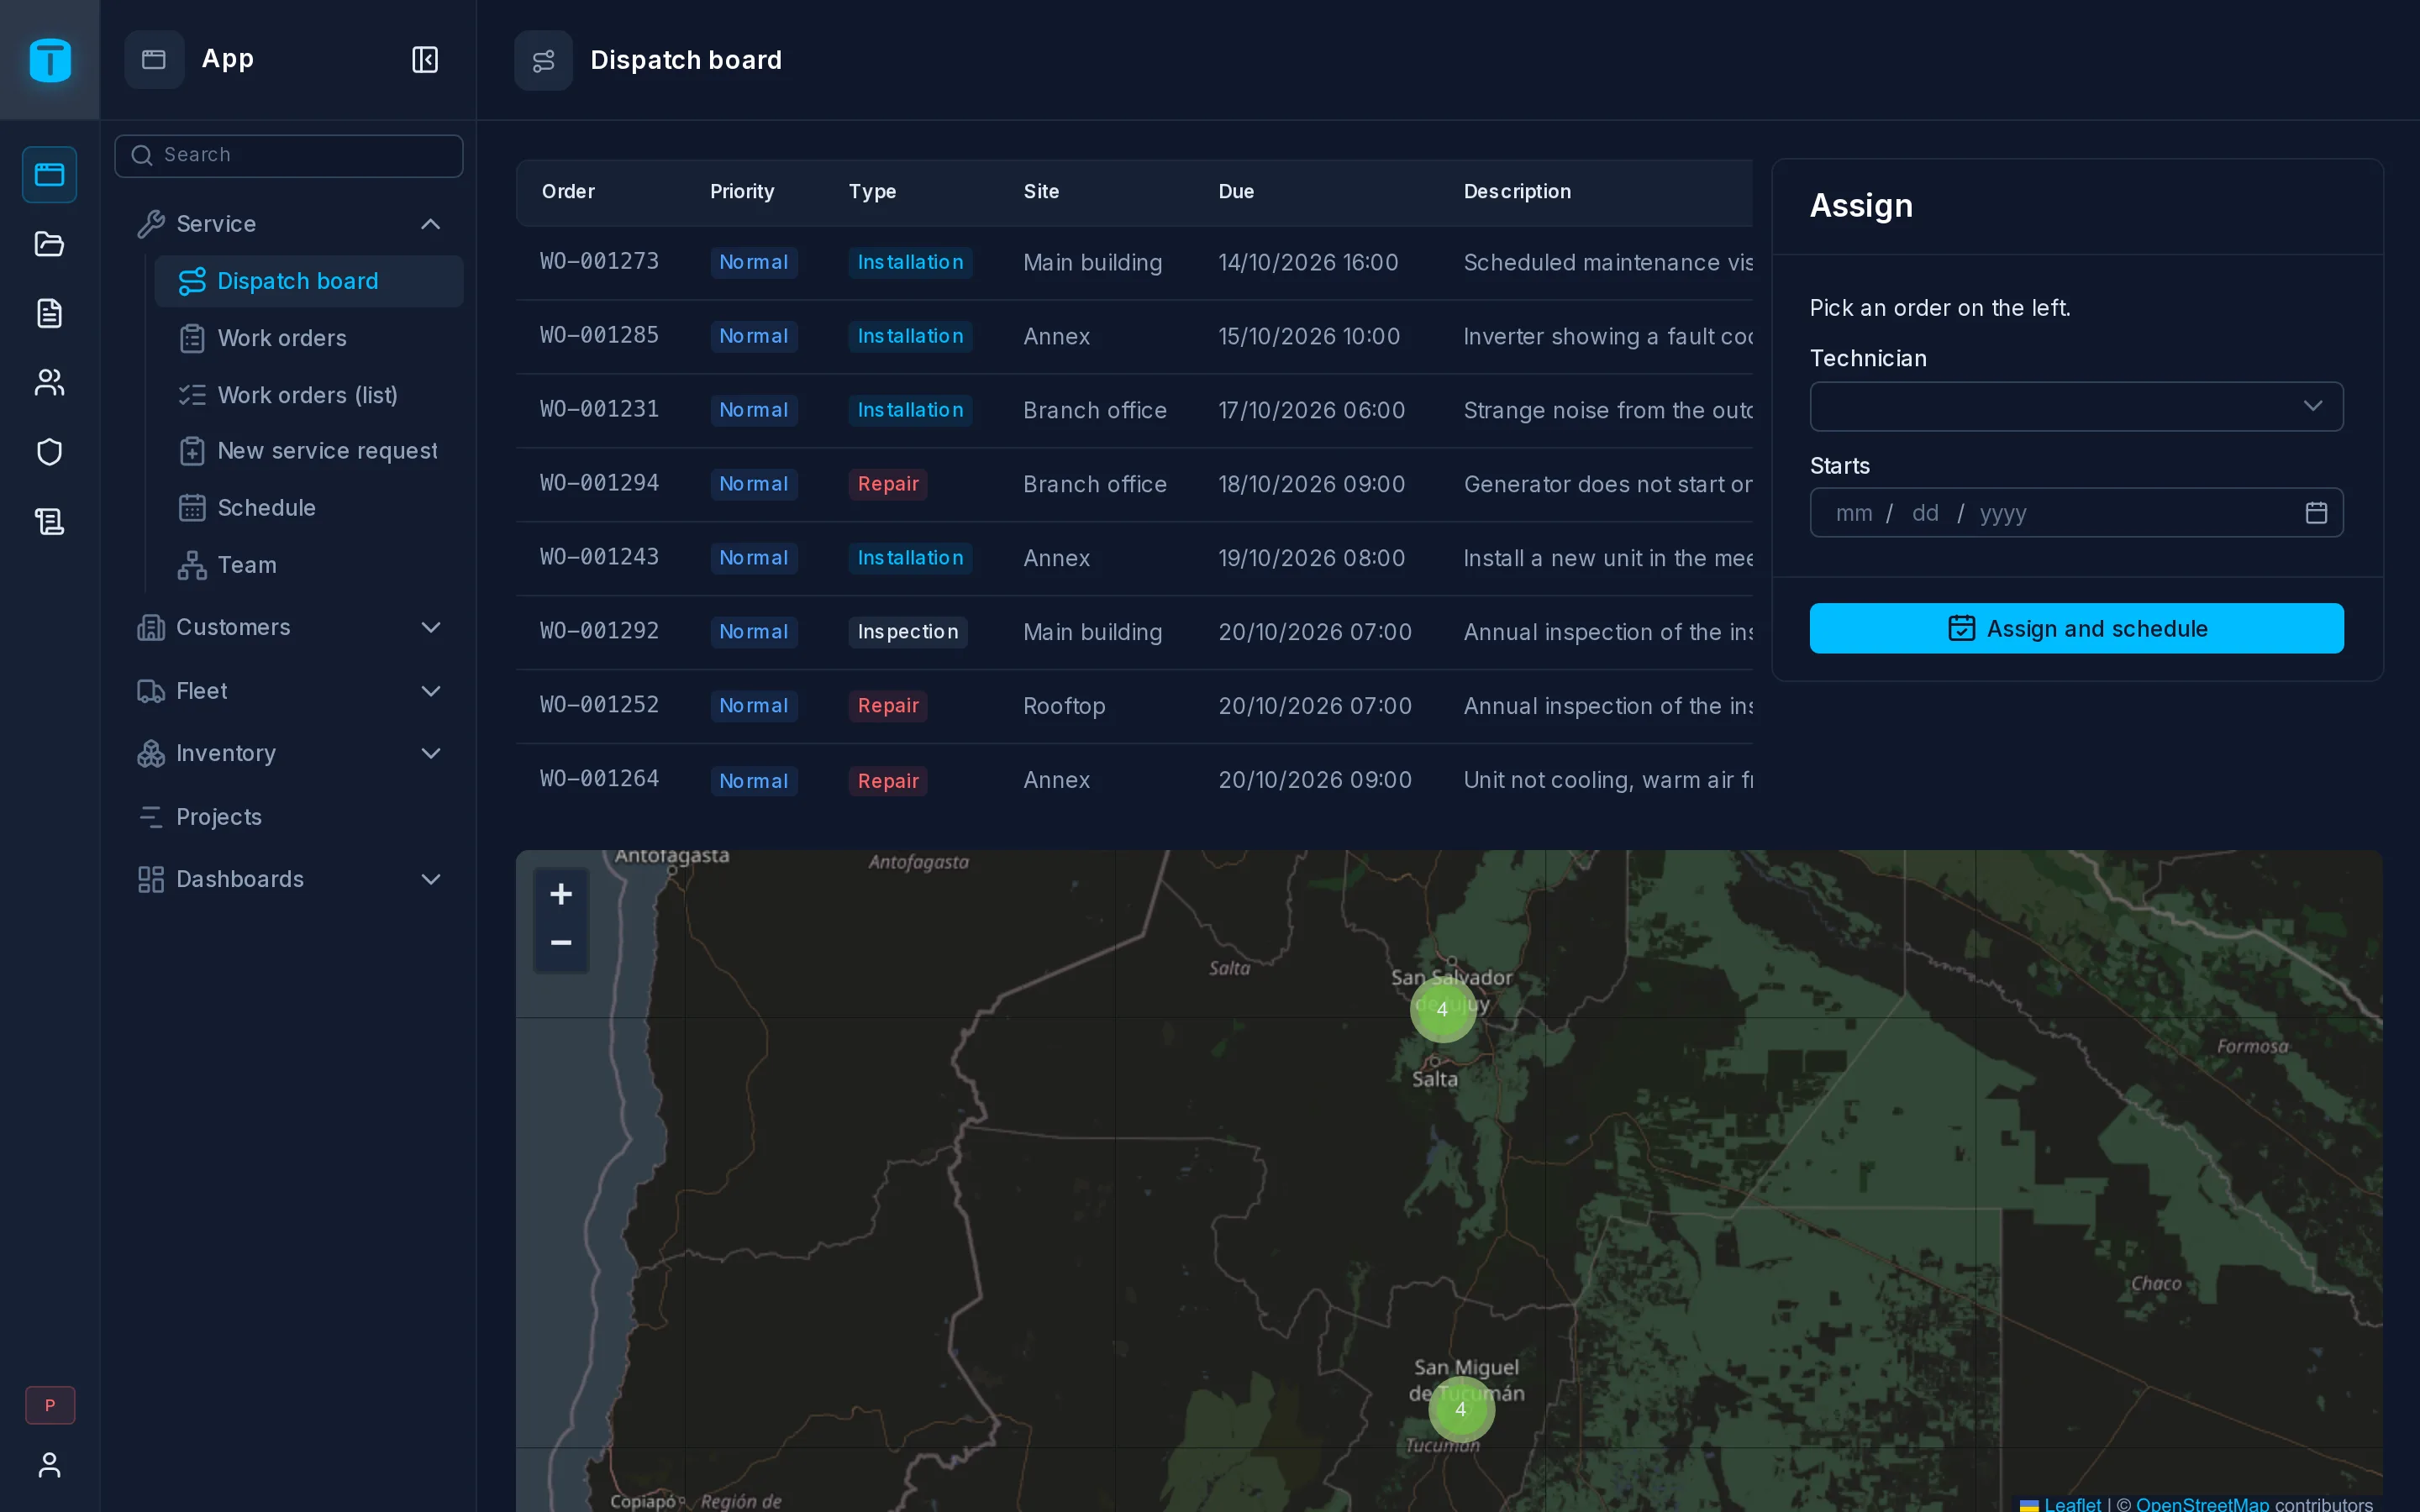Open the App window icon in the left rail
The height and width of the screenshot is (1512, 2420).
[49, 175]
